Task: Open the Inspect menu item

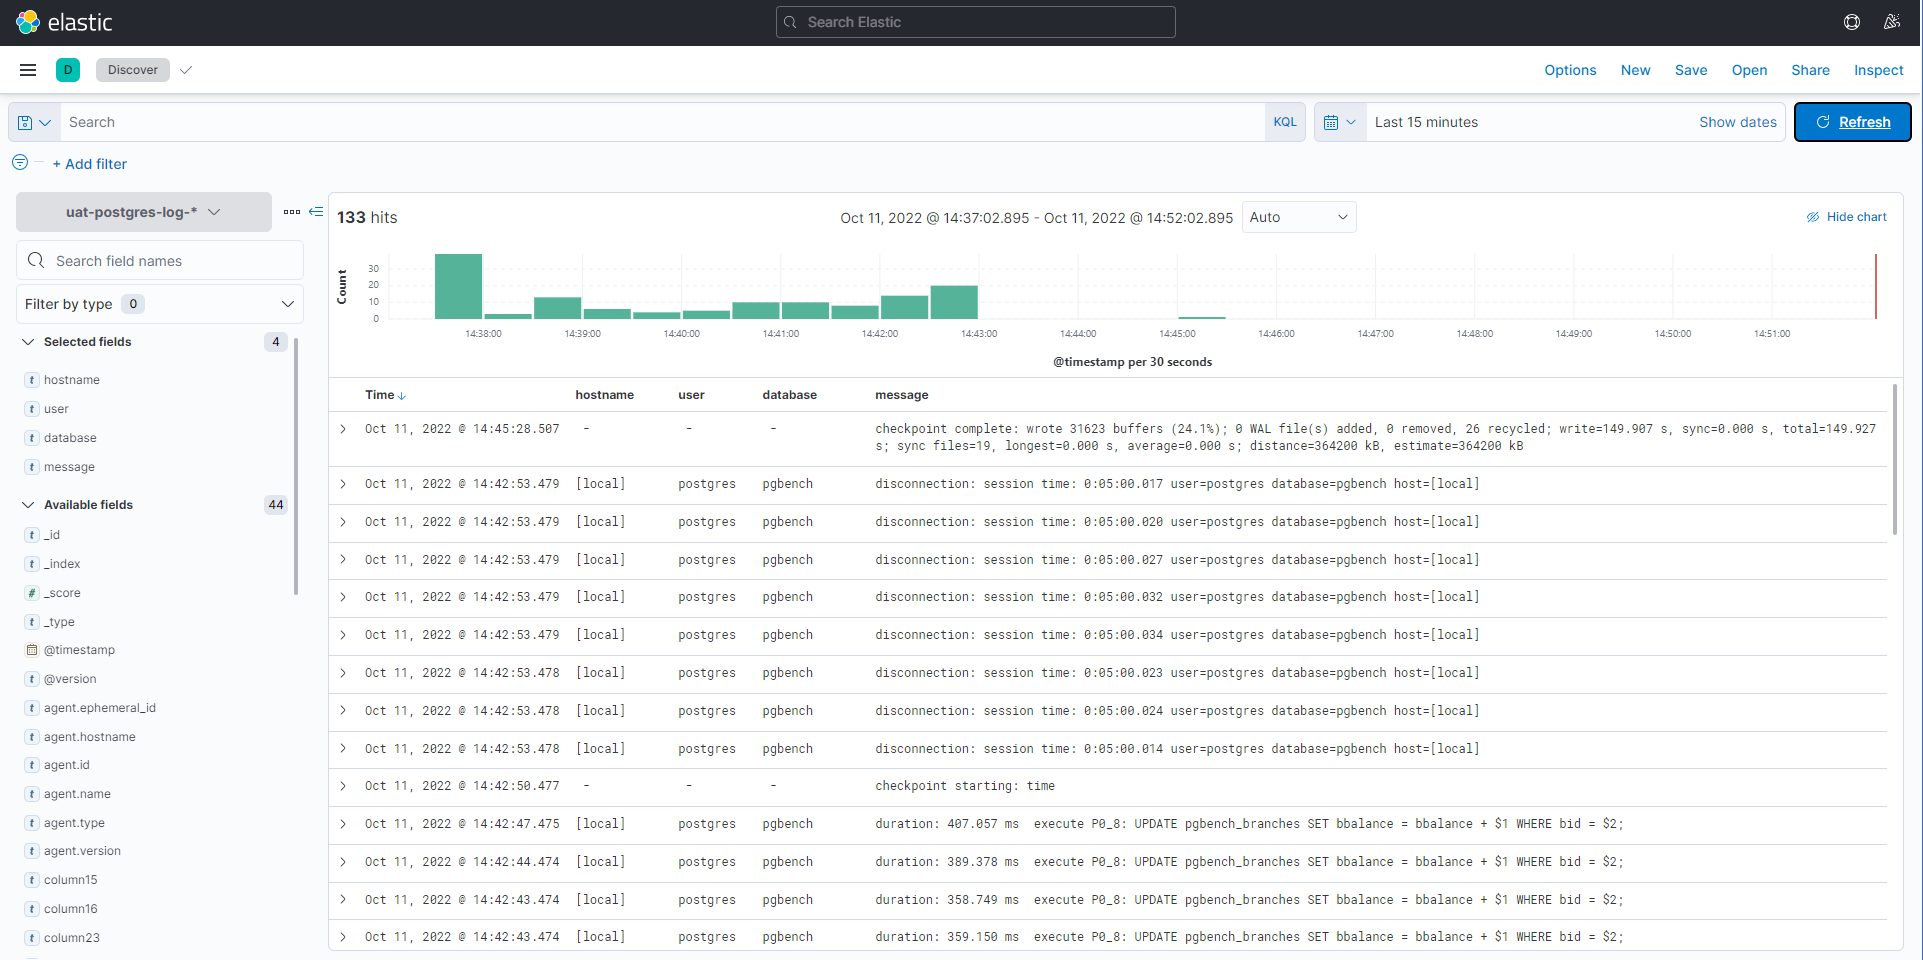Action: point(1878,70)
